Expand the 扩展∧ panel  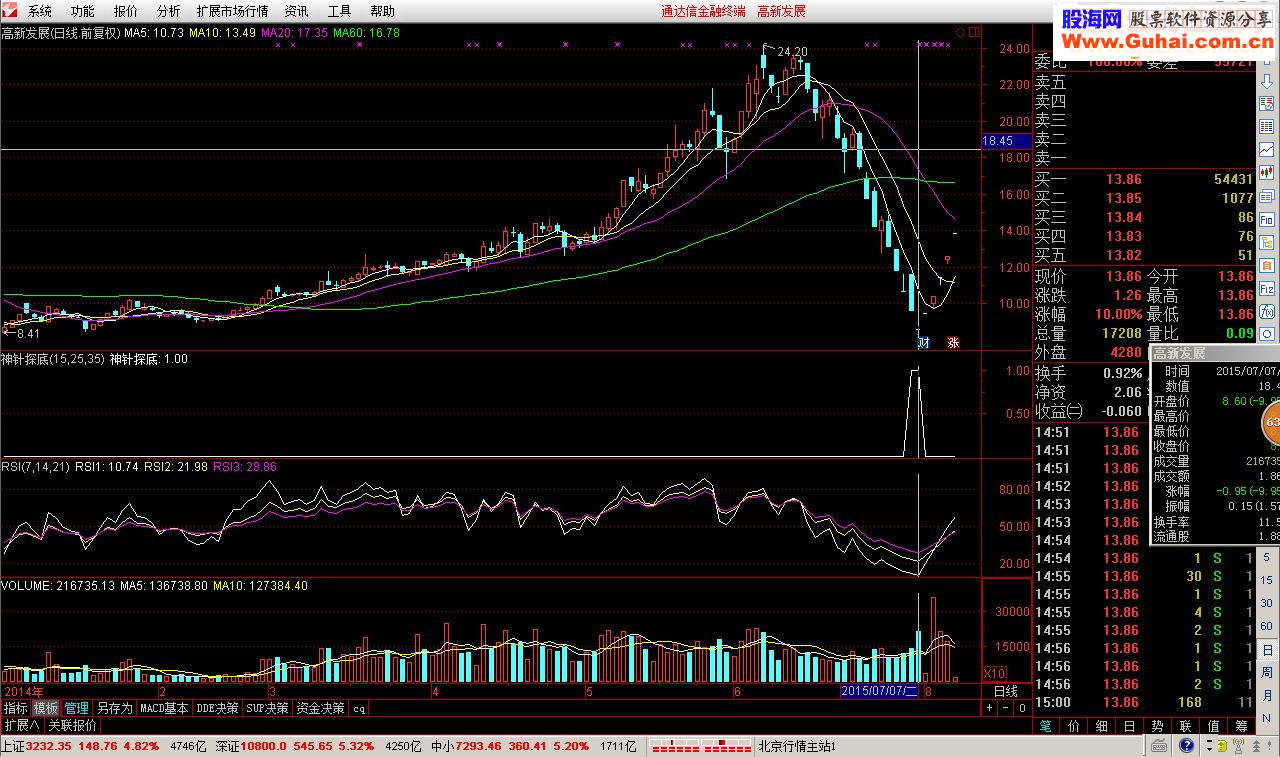pyautogui.click(x=22, y=726)
